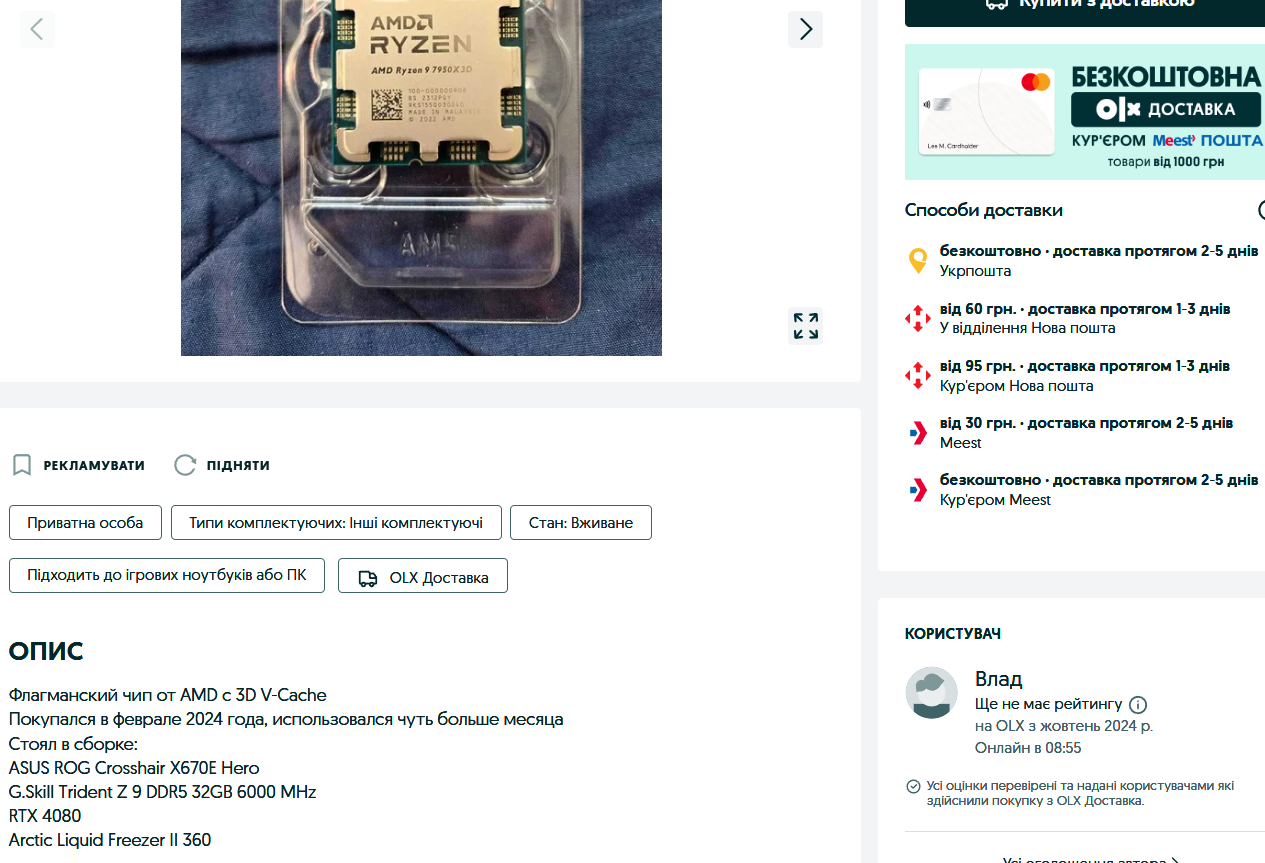
Task: Open Влад's user avatar
Action: 931,692
